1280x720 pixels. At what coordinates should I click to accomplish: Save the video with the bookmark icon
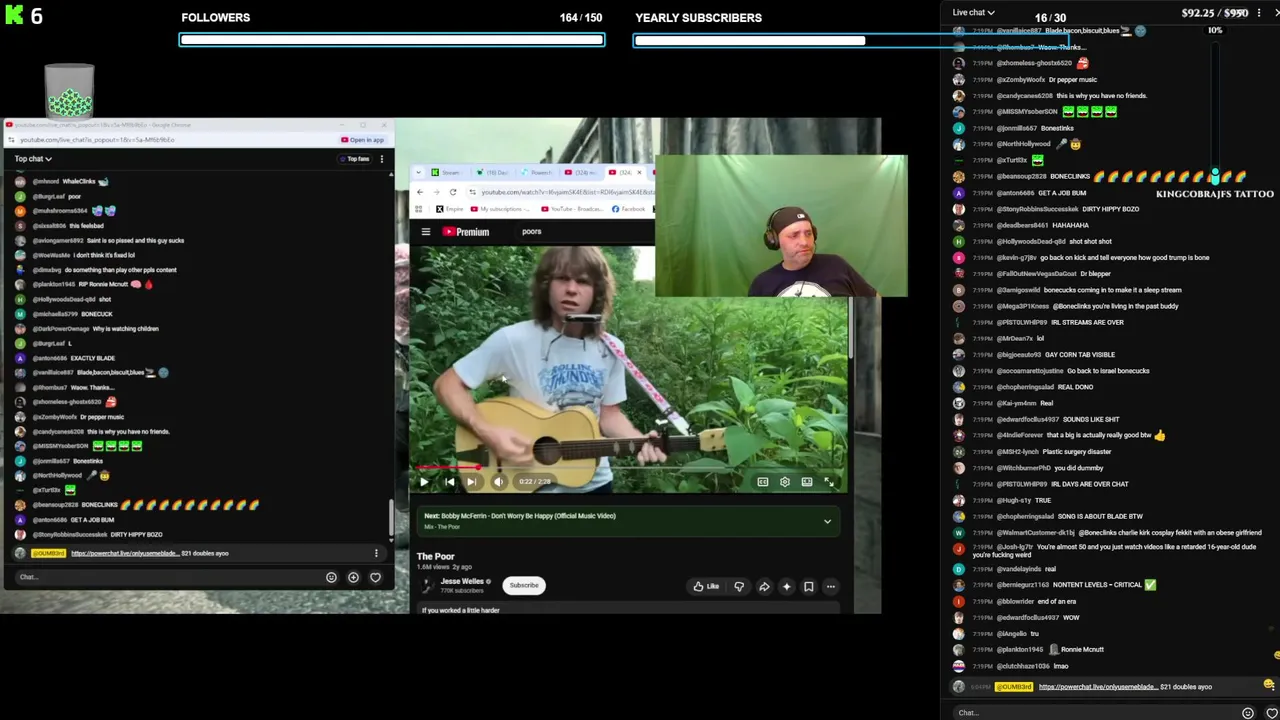808,587
